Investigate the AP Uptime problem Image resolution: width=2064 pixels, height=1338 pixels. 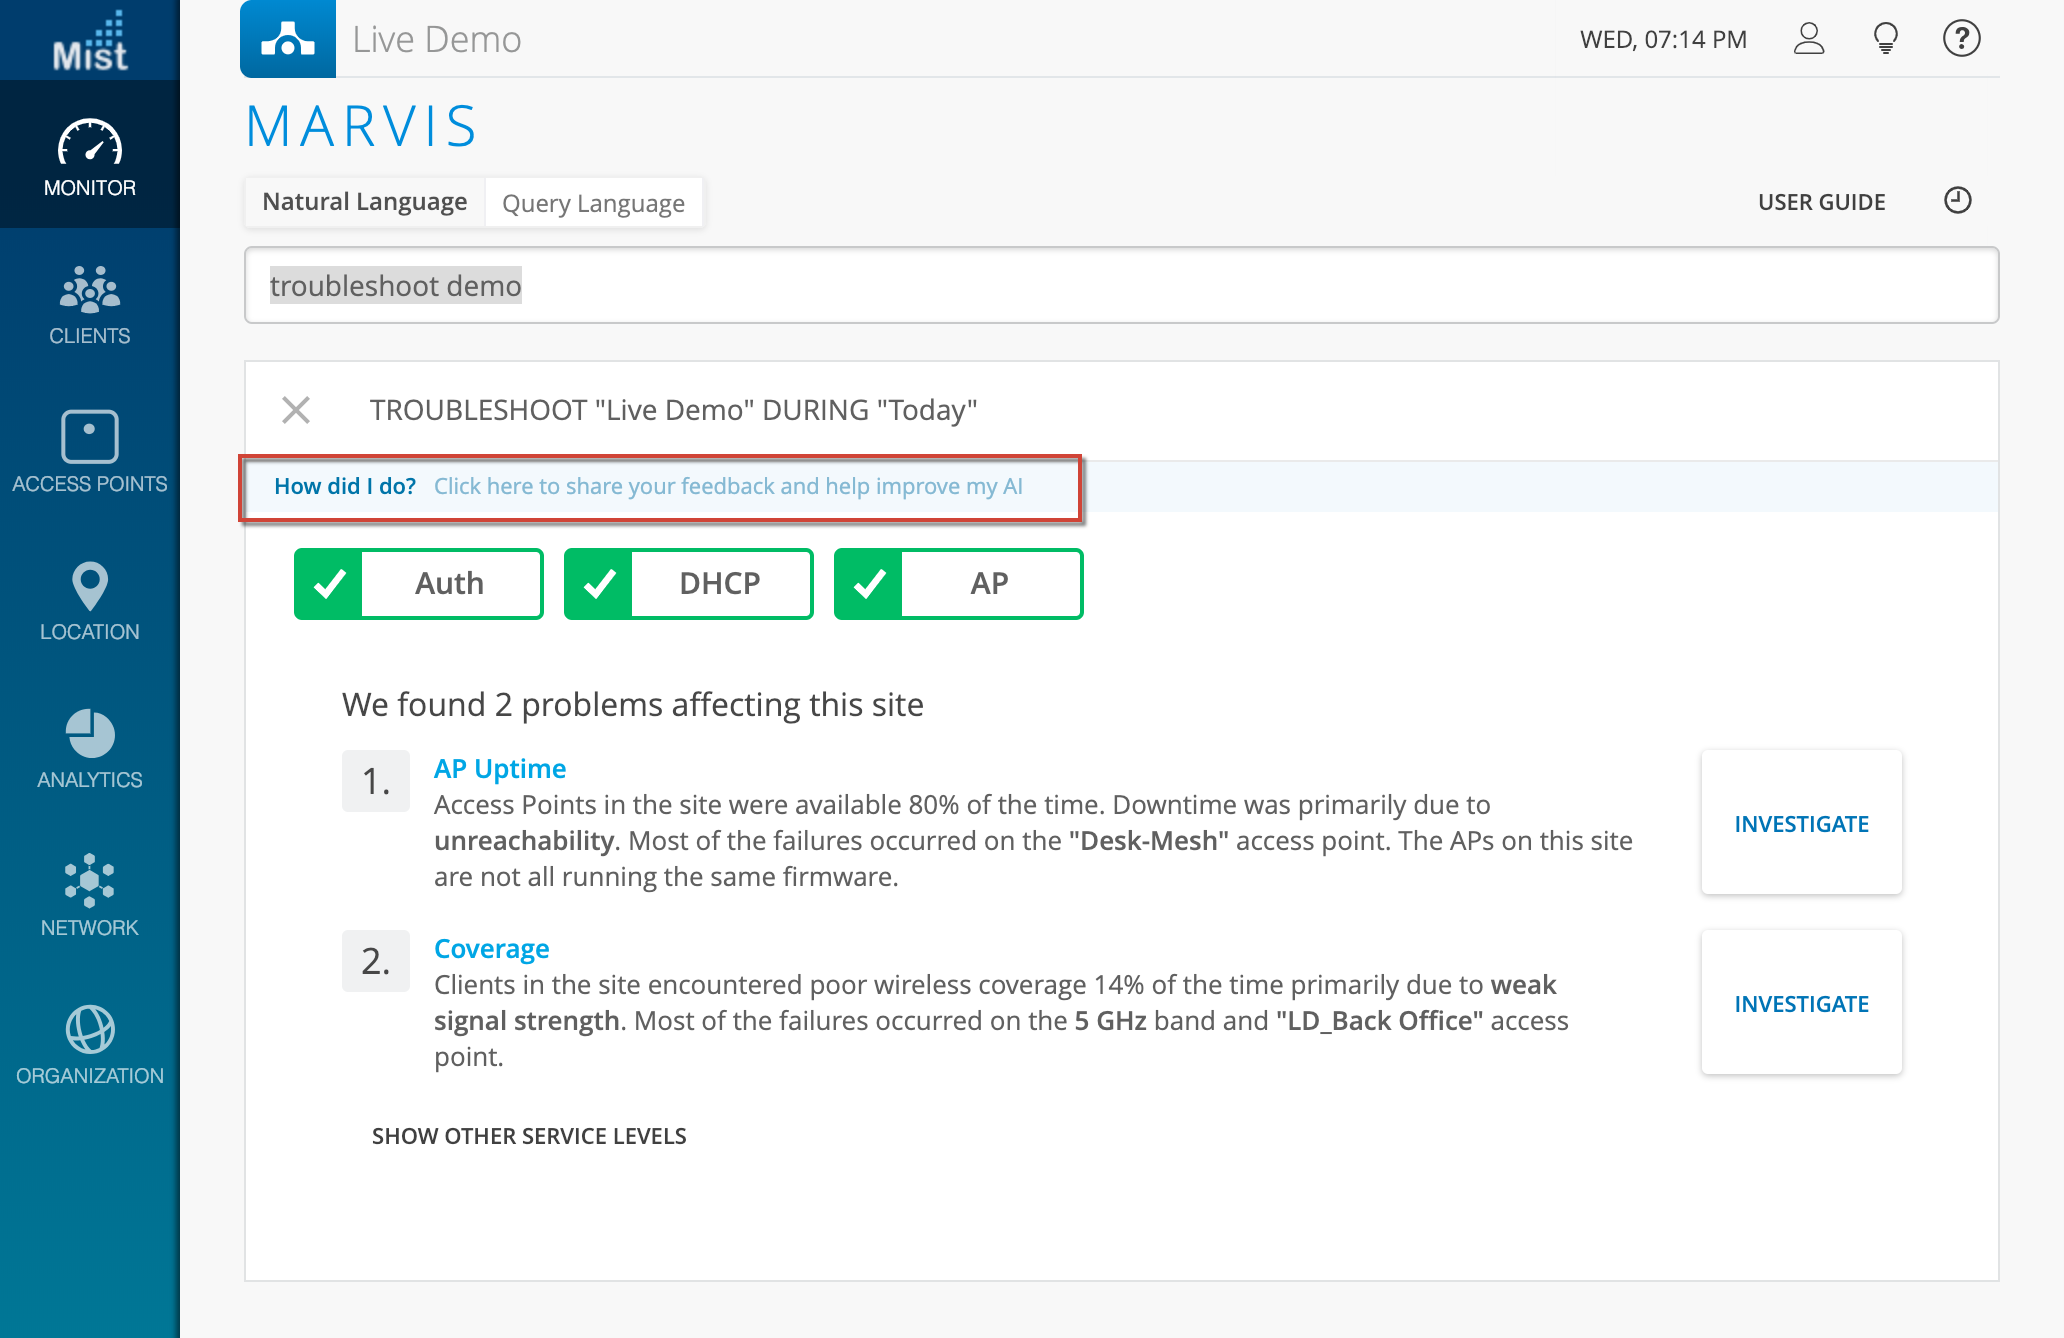coord(1801,823)
